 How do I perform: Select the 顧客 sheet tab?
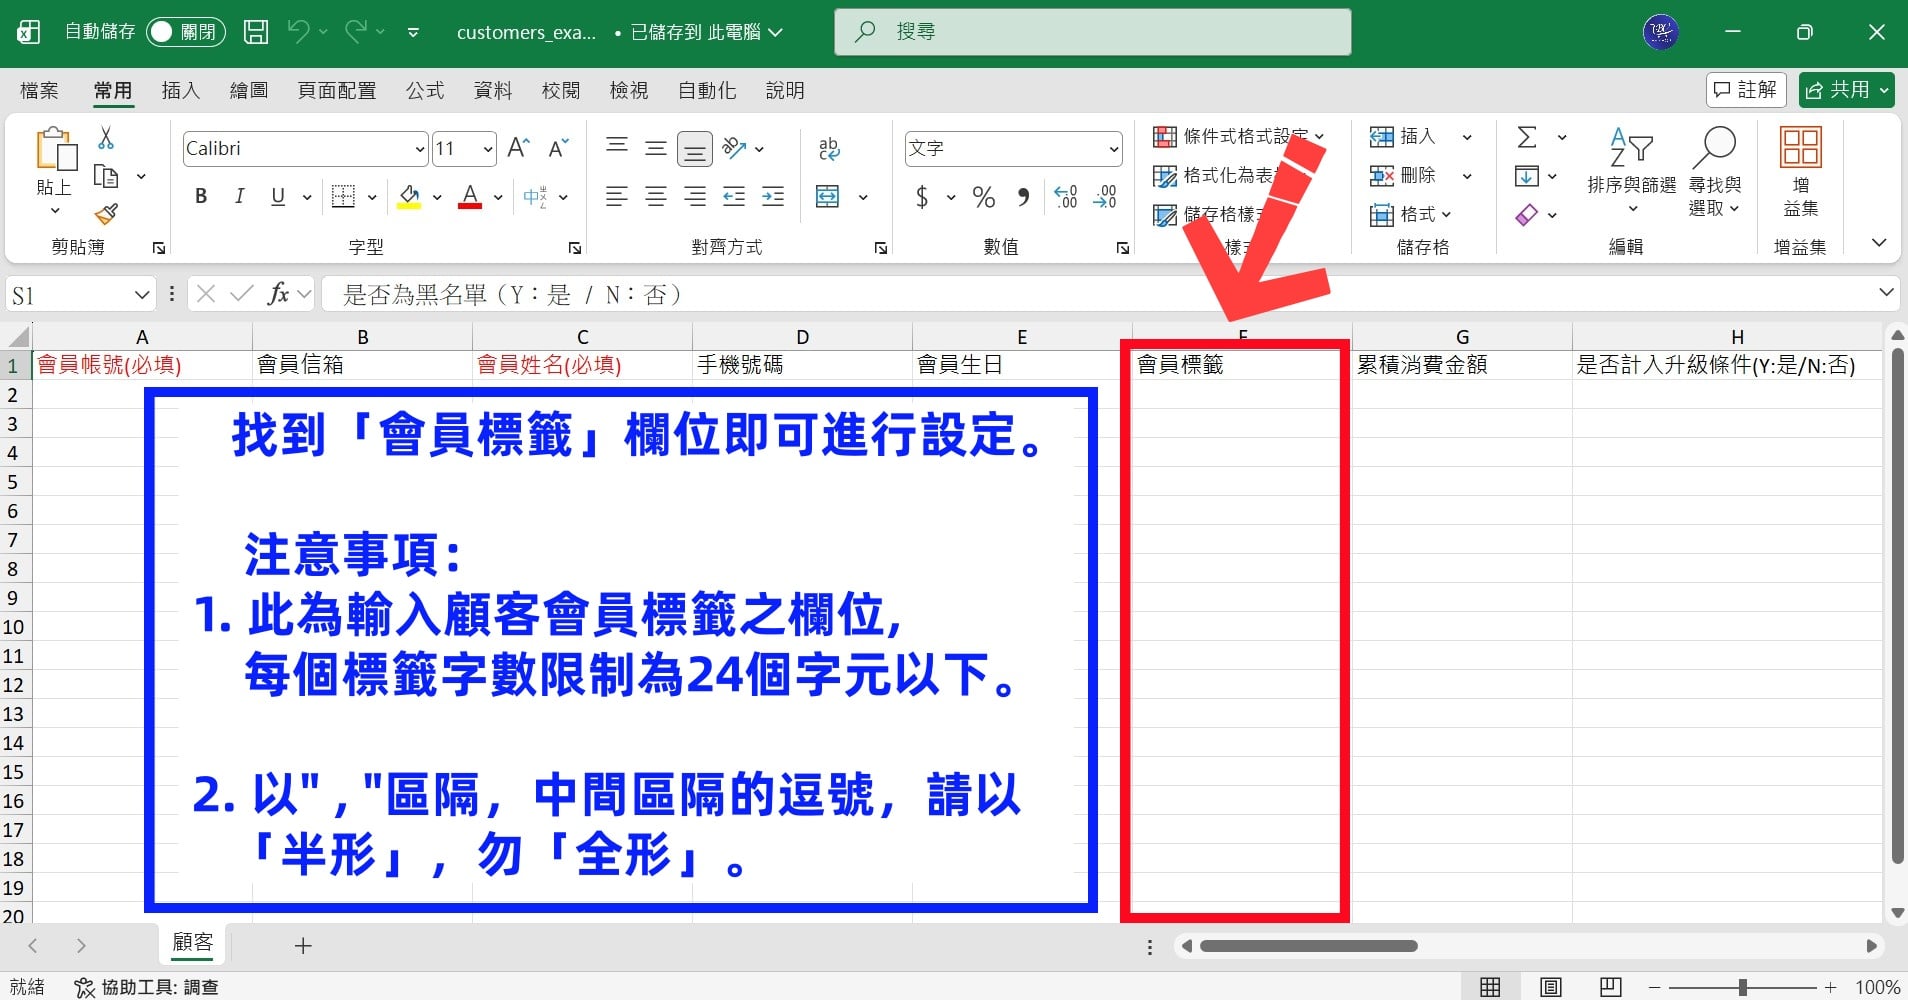click(x=193, y=943)
